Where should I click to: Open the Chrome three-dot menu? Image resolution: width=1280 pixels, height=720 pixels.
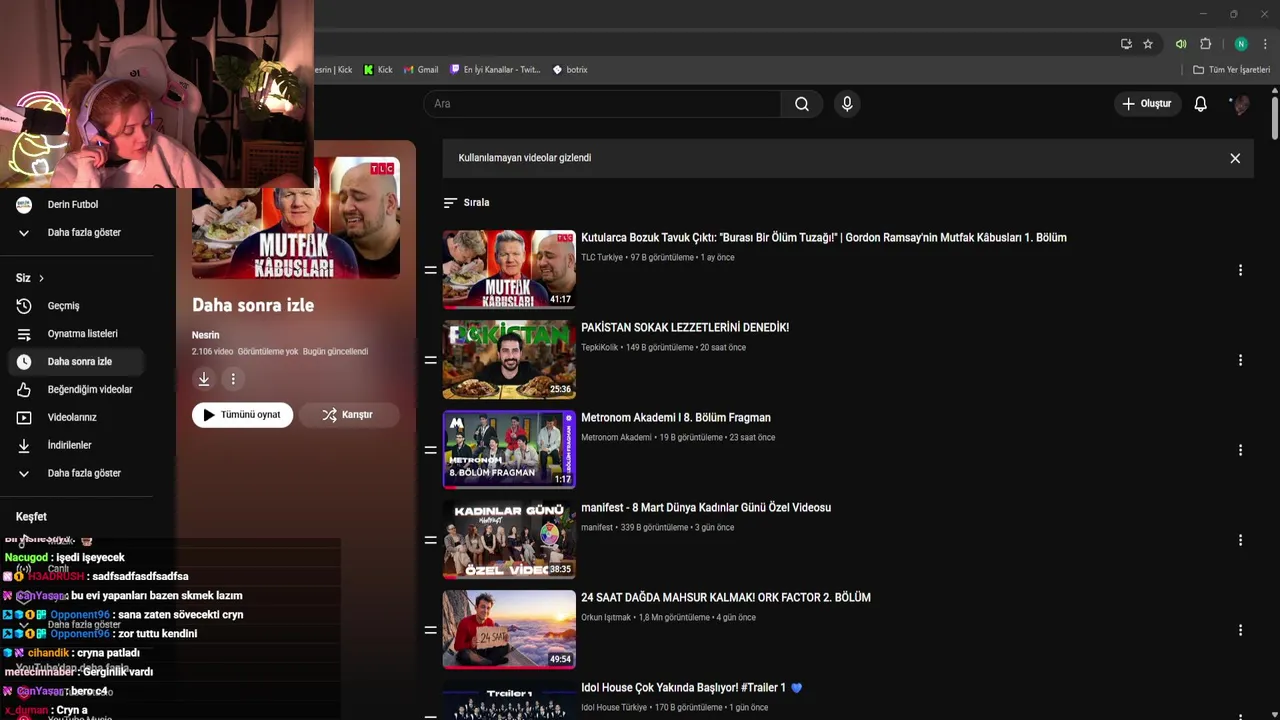(x=1266, y=44)
